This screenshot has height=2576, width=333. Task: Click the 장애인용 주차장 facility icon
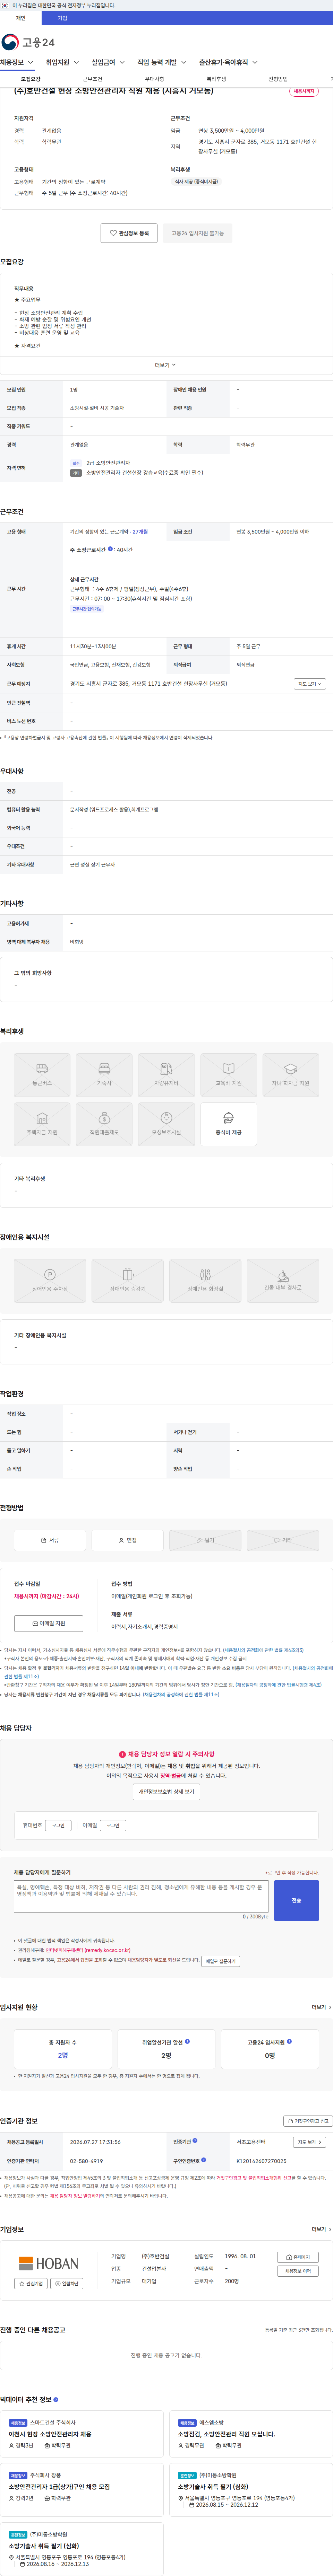[50, 1280]
